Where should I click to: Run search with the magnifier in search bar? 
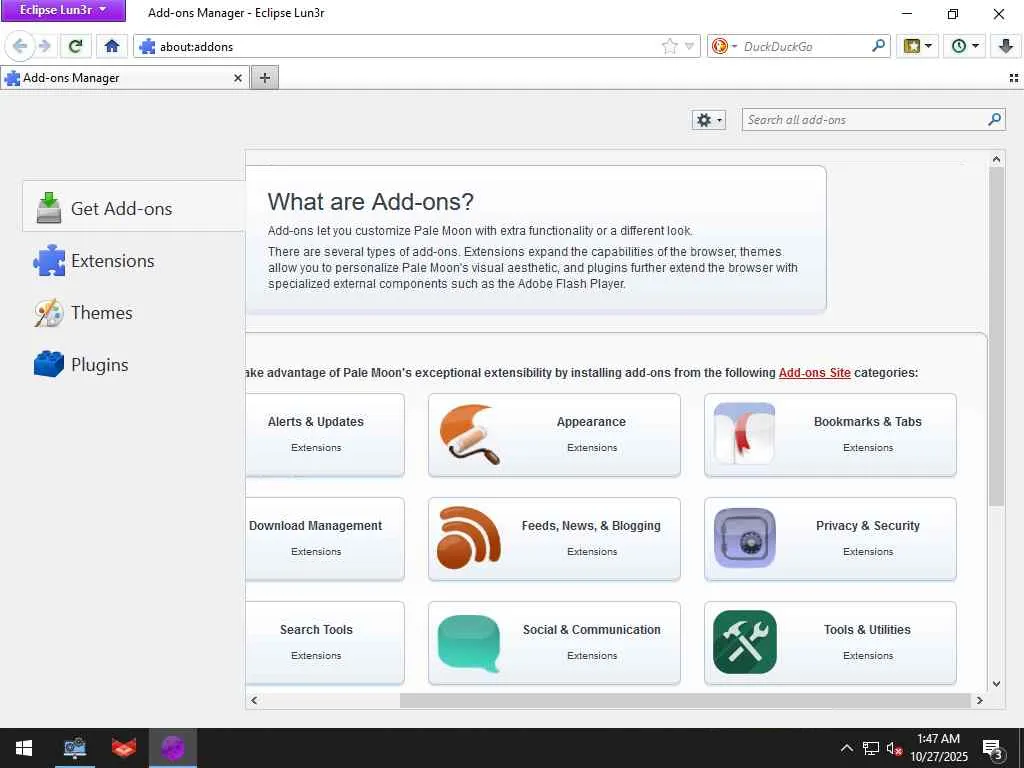coord(879,46)
